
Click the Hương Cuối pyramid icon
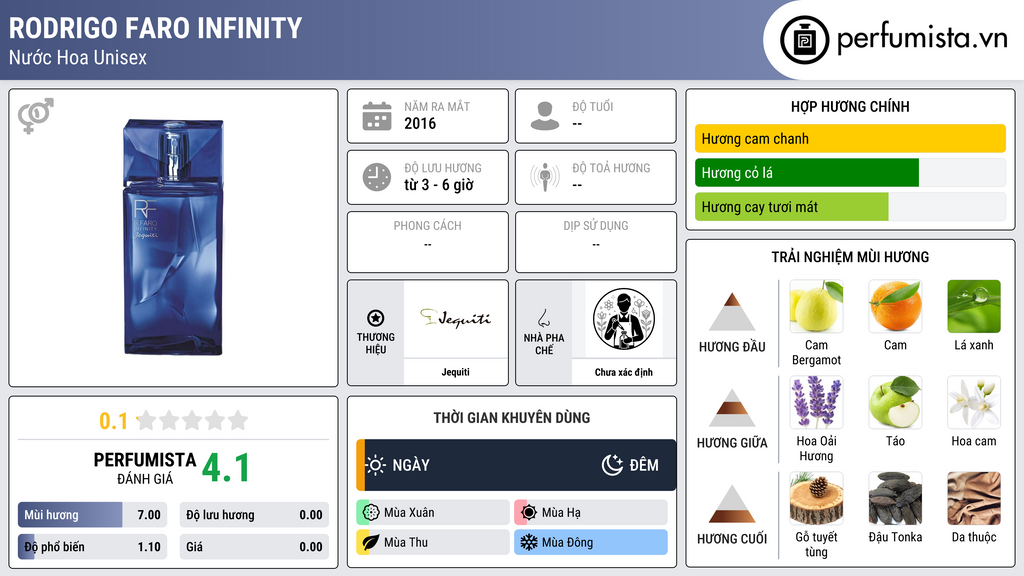[x=732, y=504]
